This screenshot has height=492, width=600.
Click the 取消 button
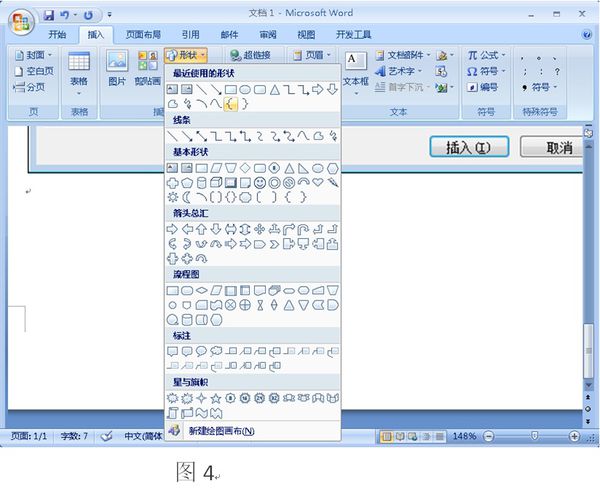point(552,147)
